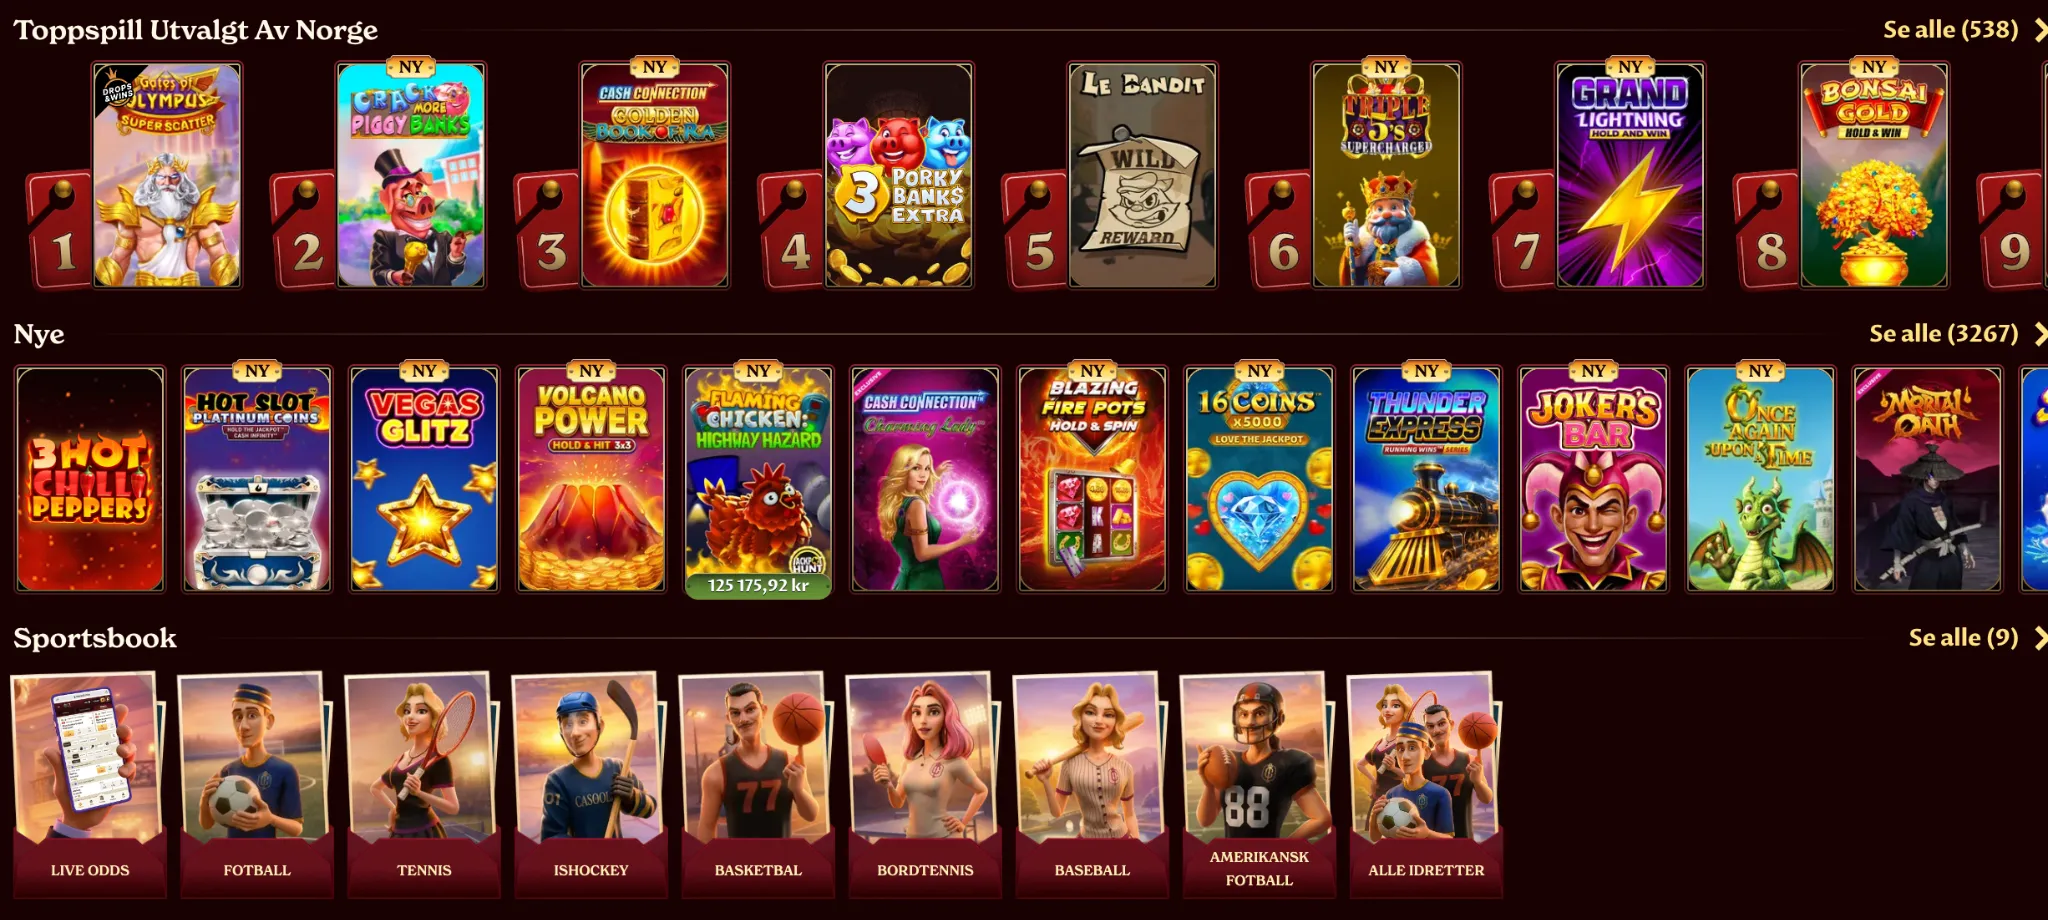The height and width of the screenshot is (920, 2048).
Task: Select the Alle Idretter card
Action: point(1424,785)
